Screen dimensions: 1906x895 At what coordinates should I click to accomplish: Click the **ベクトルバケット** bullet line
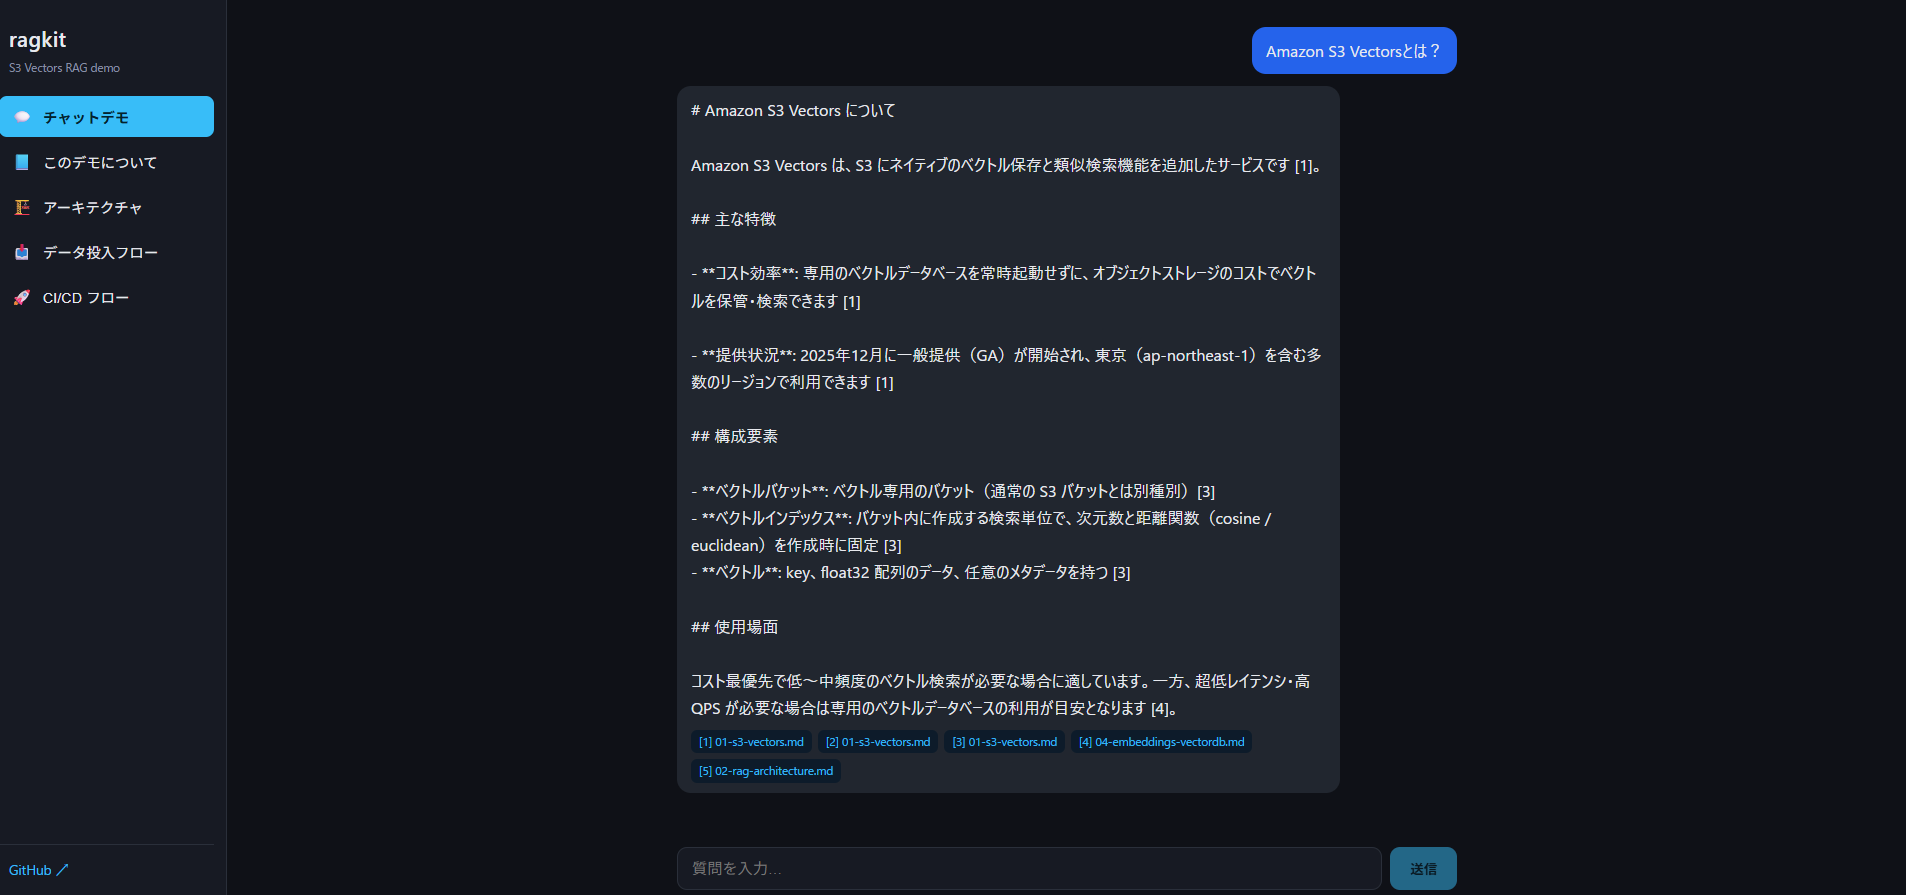pyautogui.click(x=953, y=491)
